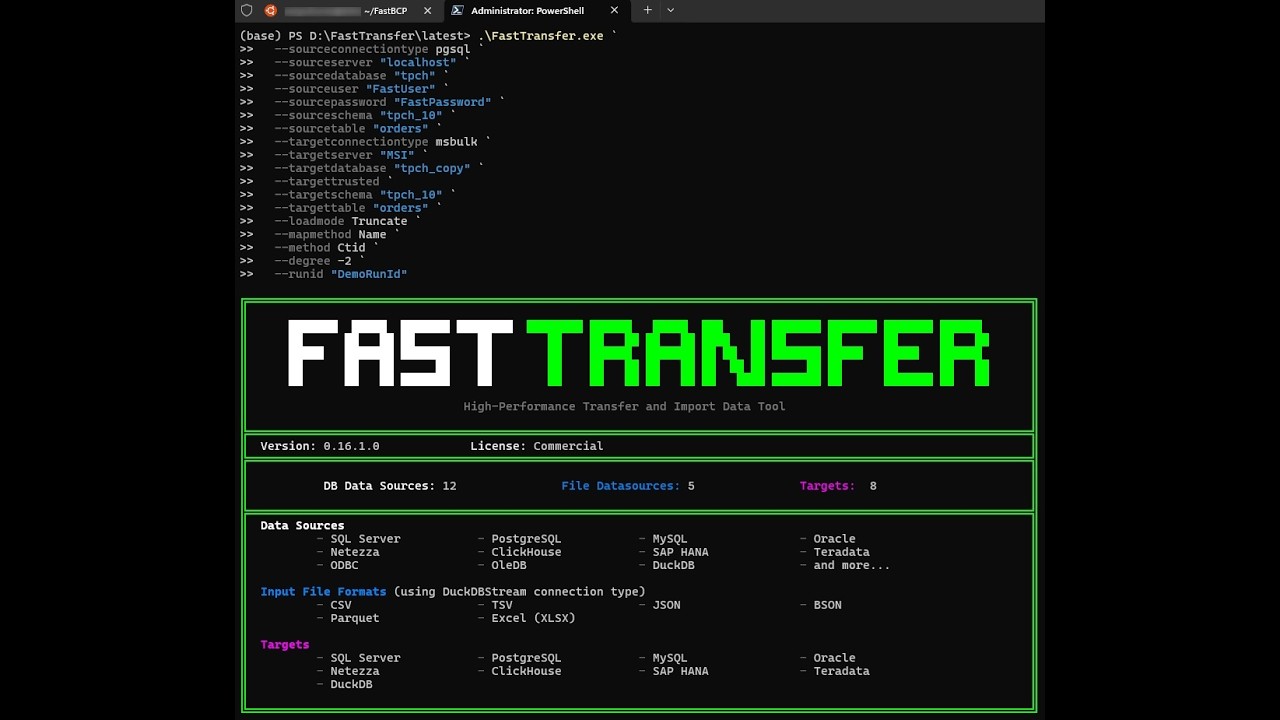Viewport: 1280px width, 720px height.
Task: Select the Administrator: PowerShell tab
Action: (x=535, y=11)
